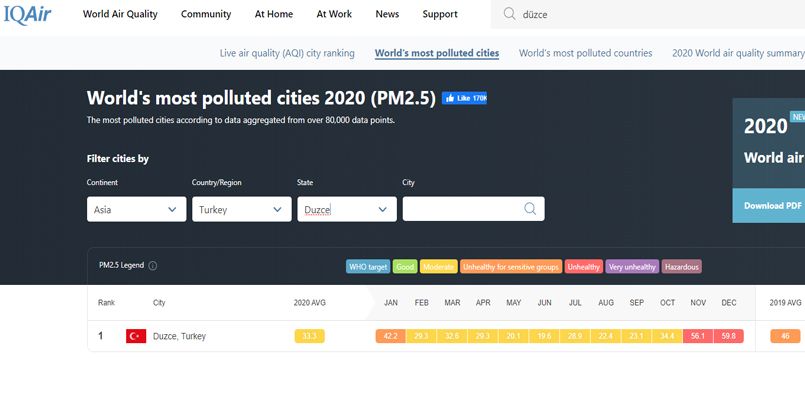Click the 2020 AVG value 33.3

(310, 336)
